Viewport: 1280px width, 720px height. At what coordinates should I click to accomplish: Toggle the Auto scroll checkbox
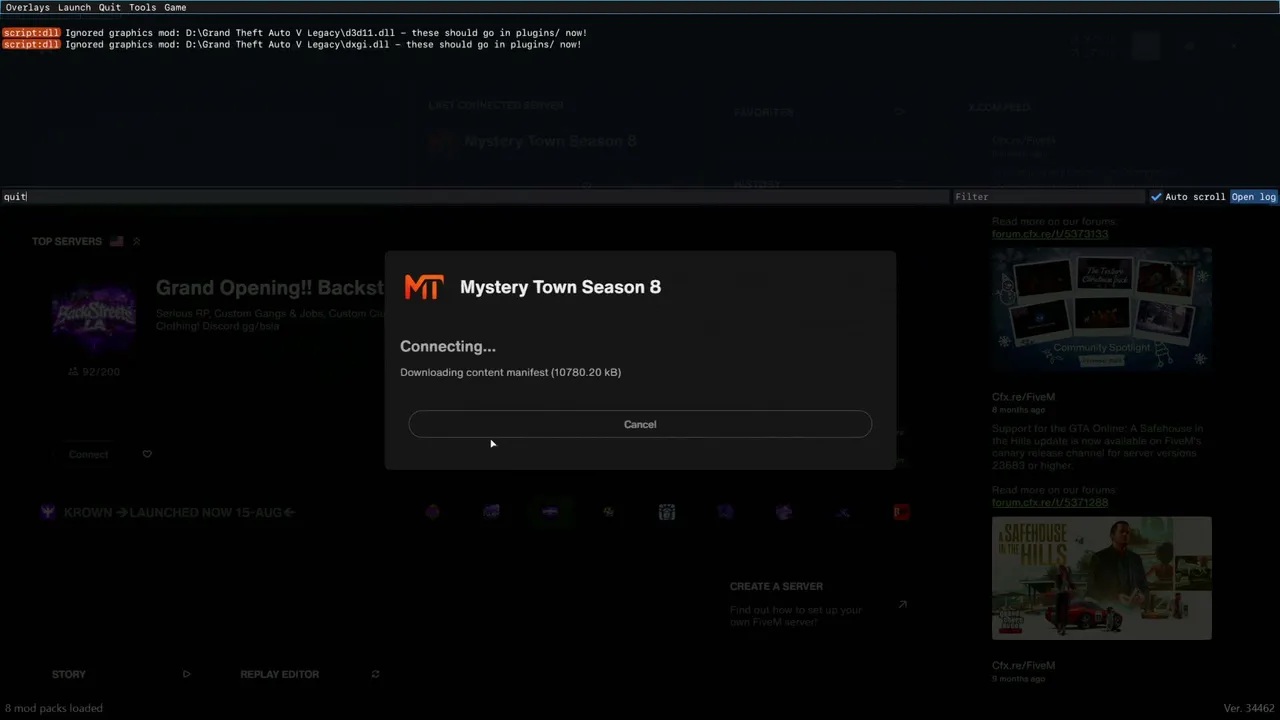click(1156, 197)
